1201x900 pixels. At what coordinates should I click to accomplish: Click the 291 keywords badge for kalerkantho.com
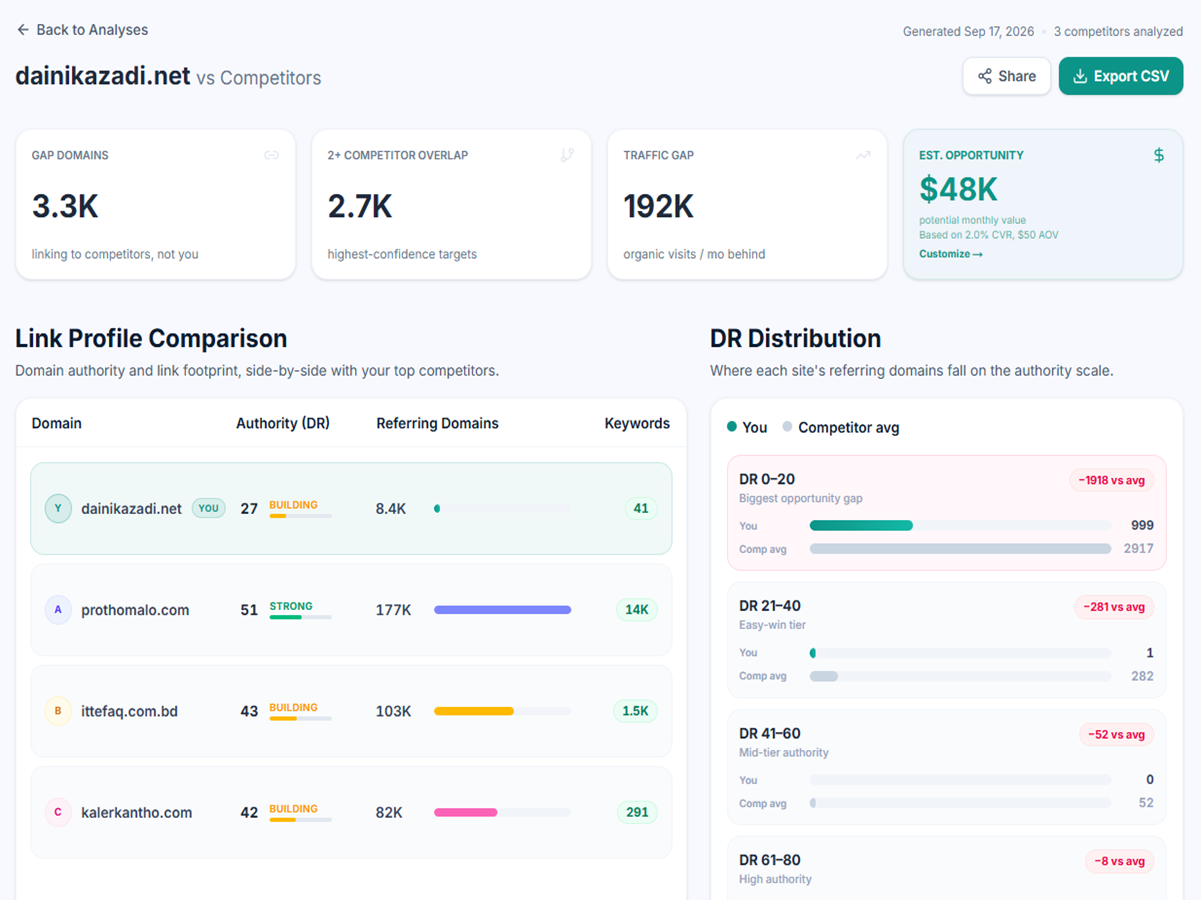coord(637,812)
